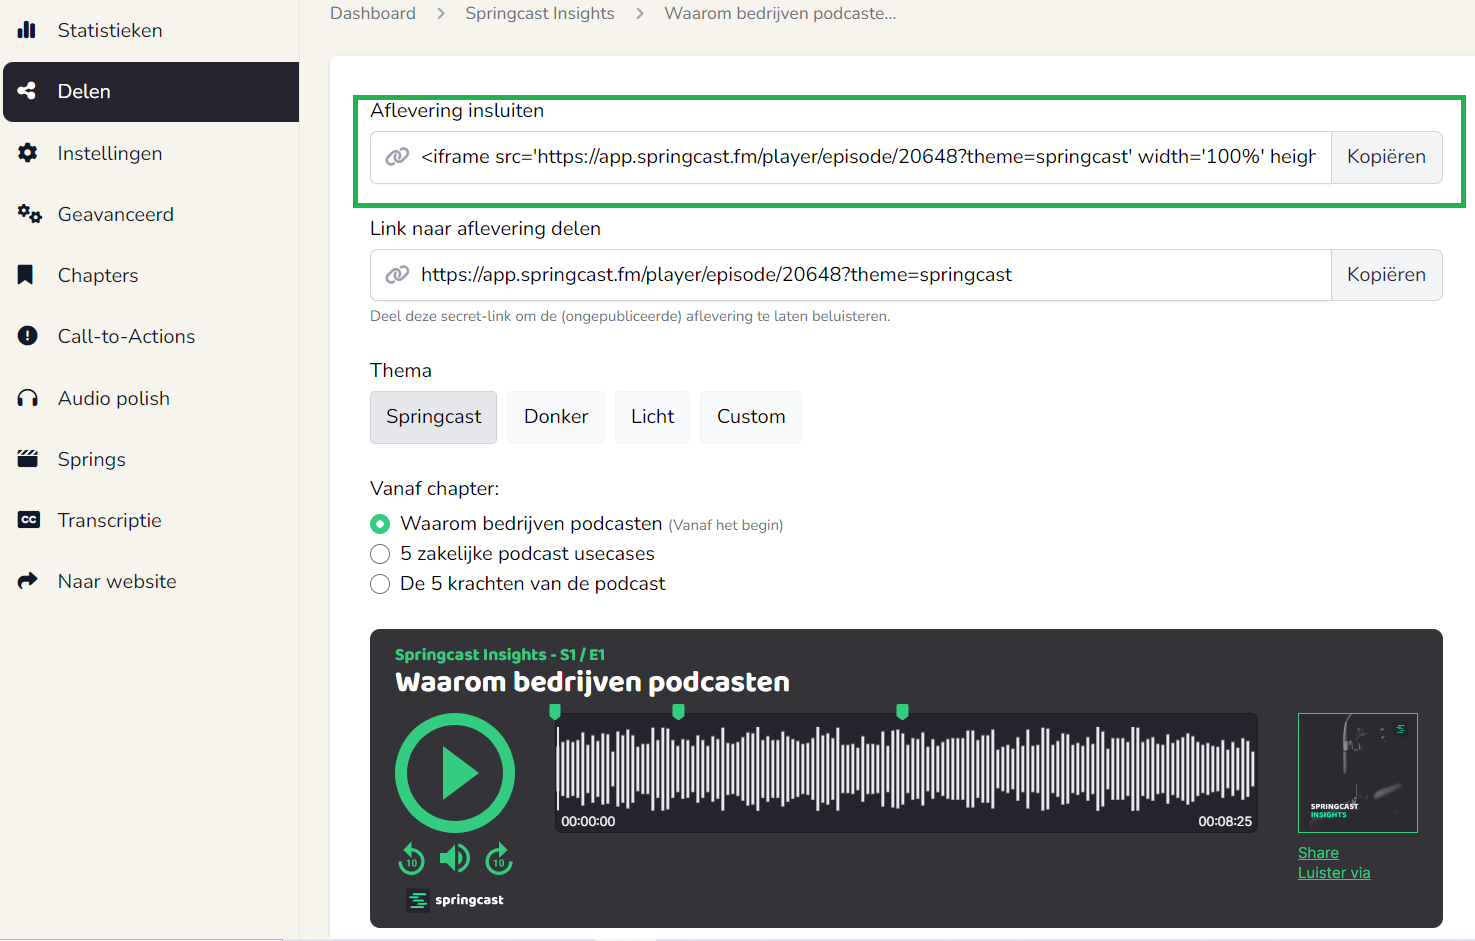Click the Springcast Insights cover thumbnail

pyautogui.click(x=1357, y=773)
